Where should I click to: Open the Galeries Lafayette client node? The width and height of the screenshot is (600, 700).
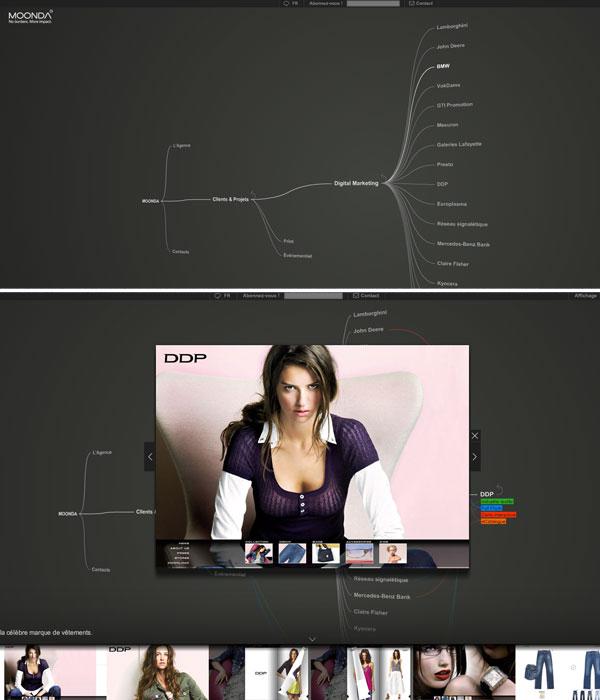[x=459, y=145]
